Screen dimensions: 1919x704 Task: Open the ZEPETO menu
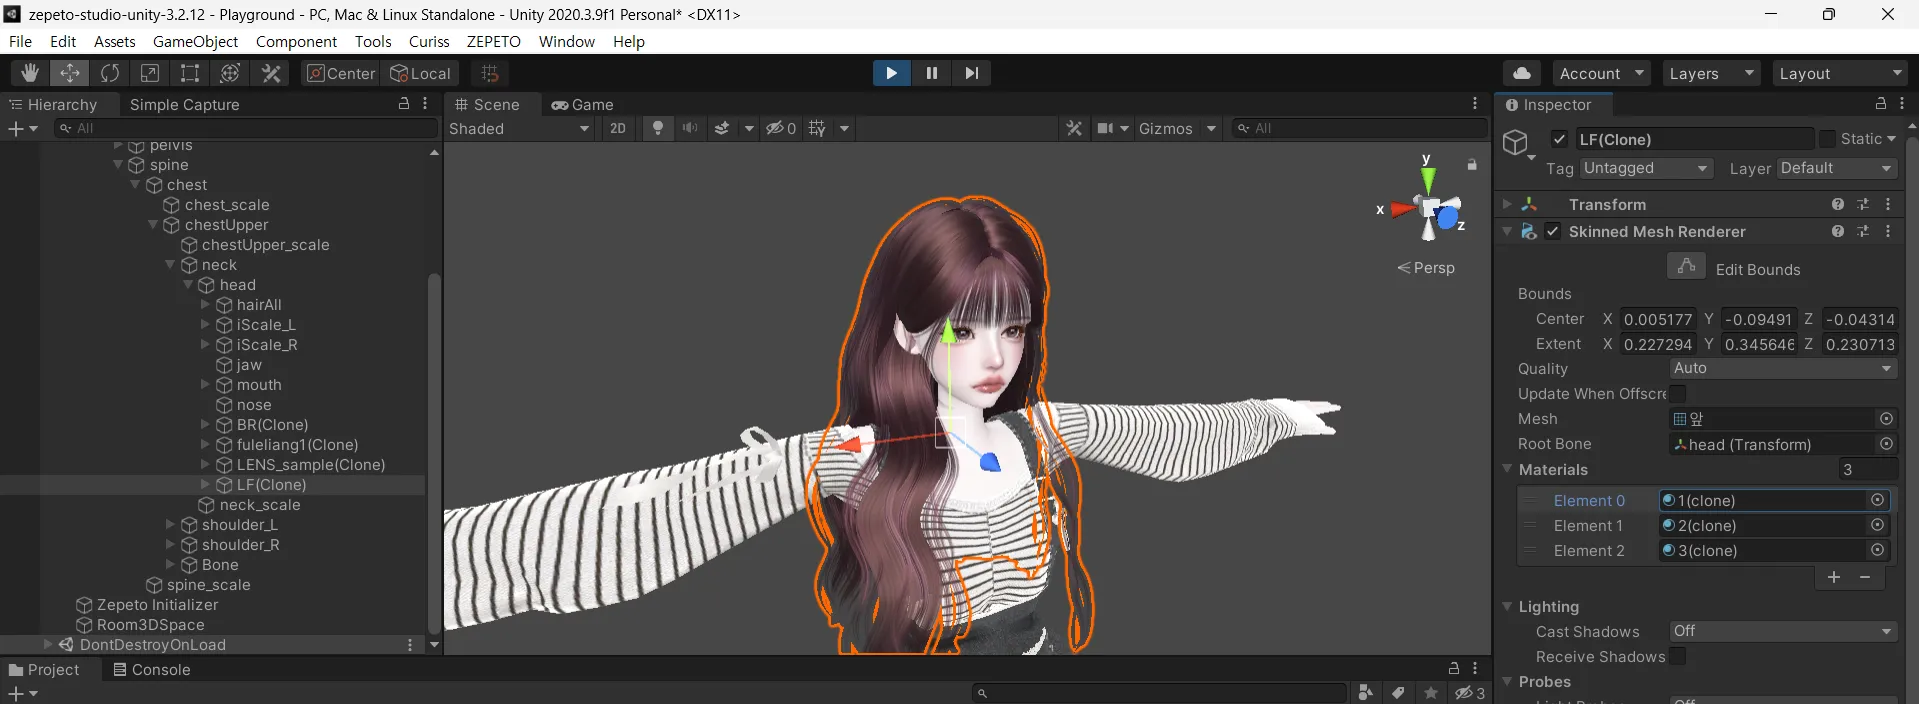point(494,41)
